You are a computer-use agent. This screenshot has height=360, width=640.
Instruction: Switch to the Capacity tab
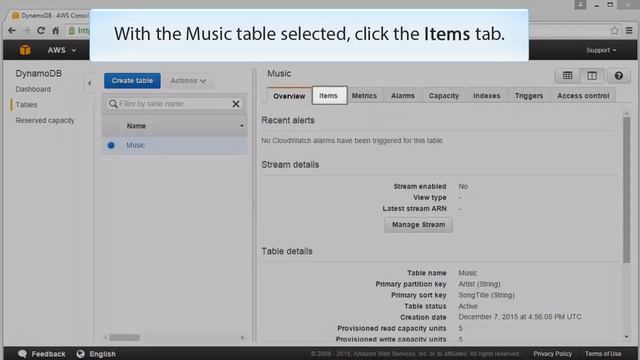pos(444,96)
